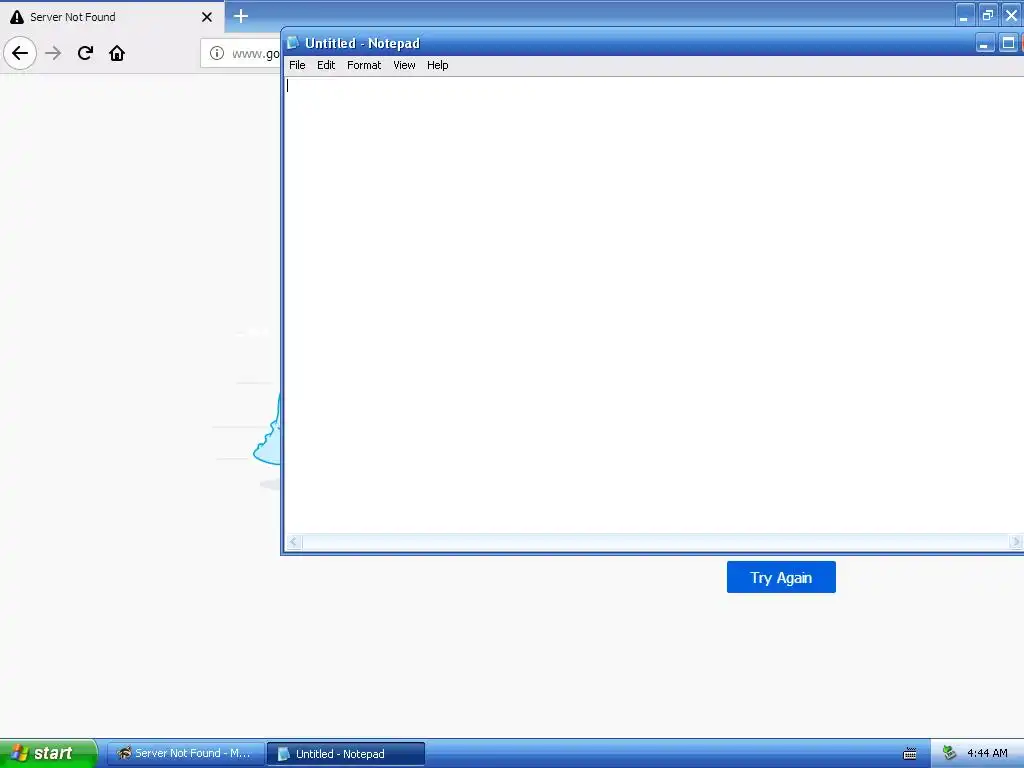This screenshot has height=768, width=1024.
Task: Click Notepad horizontal scrollbar left arrow
Action: pos(294,542)
